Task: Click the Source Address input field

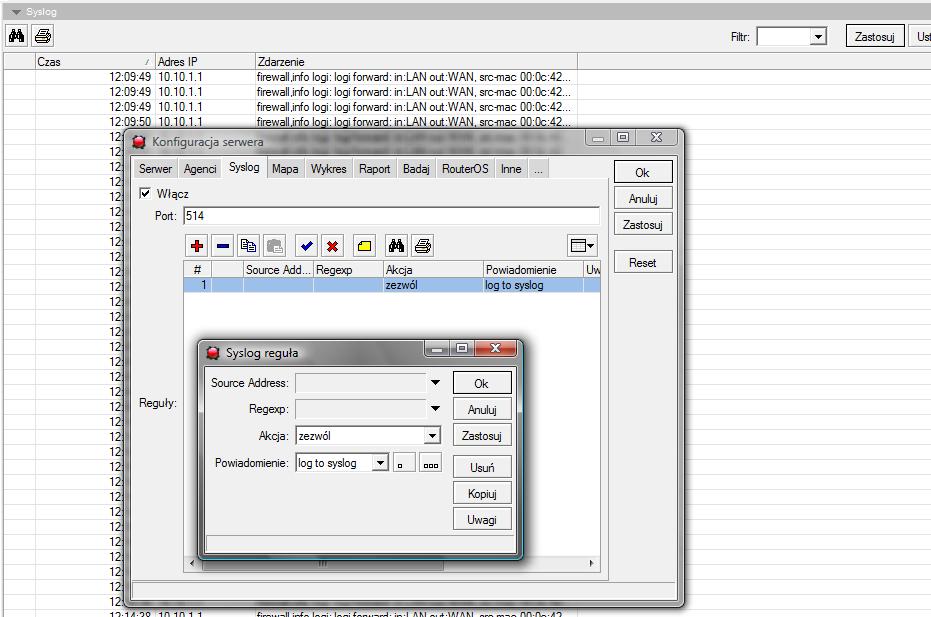Action: click(361, 383)
